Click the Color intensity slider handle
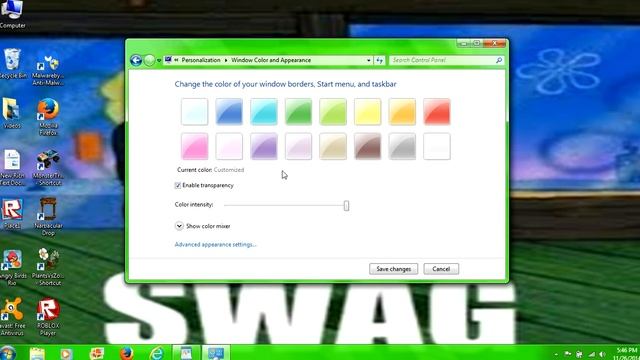The height and width of the screenshot is (360, 640). (346, 206)
